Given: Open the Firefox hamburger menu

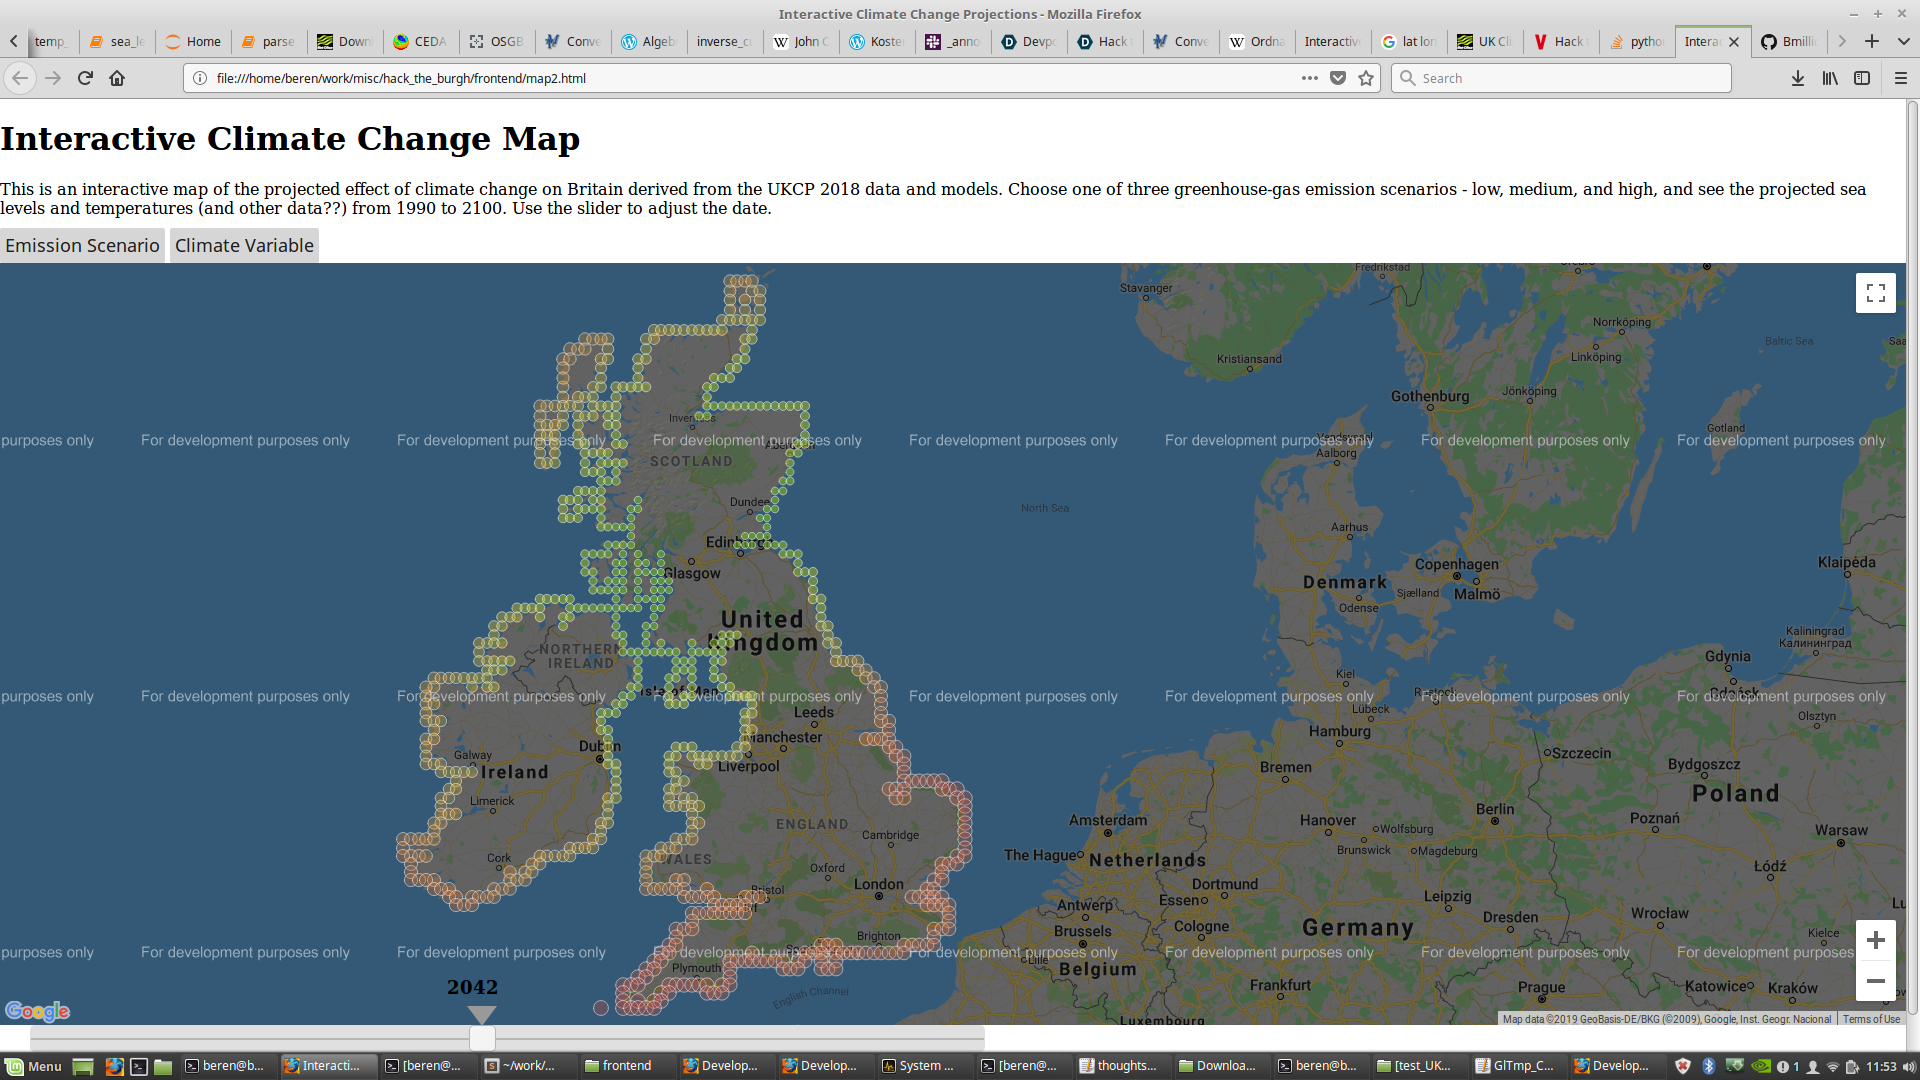Looking at the screenshot, I should coord(1901,78).
